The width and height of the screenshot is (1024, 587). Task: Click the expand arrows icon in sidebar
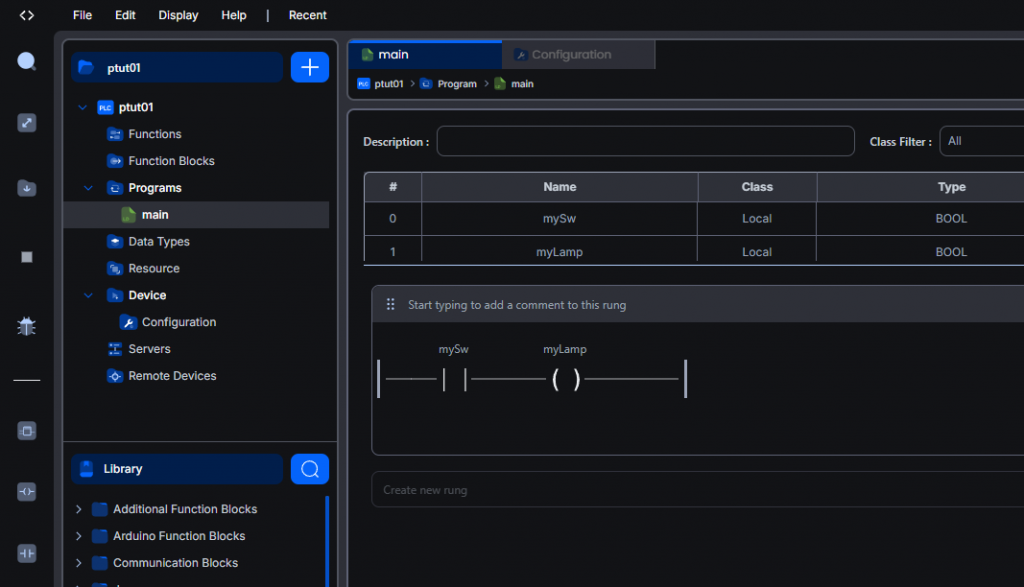tap(27, 123)
